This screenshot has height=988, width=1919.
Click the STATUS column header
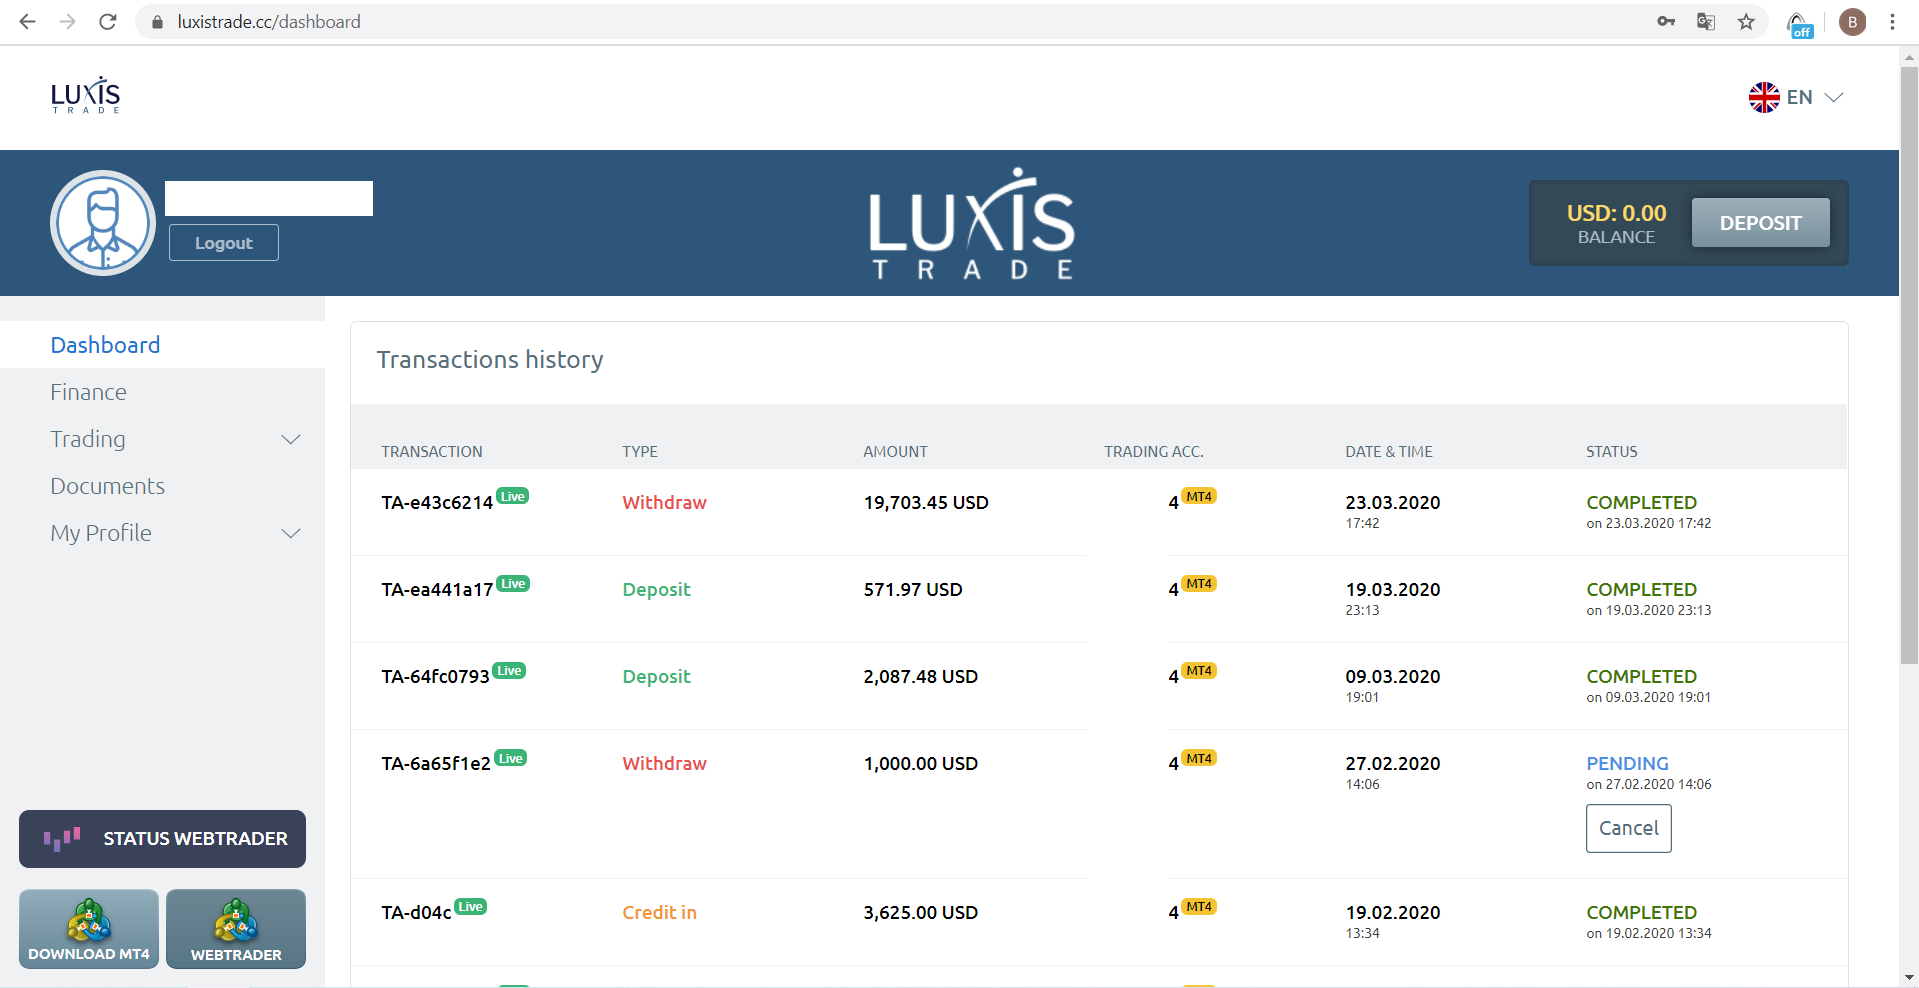click(x=1612, y=452)
